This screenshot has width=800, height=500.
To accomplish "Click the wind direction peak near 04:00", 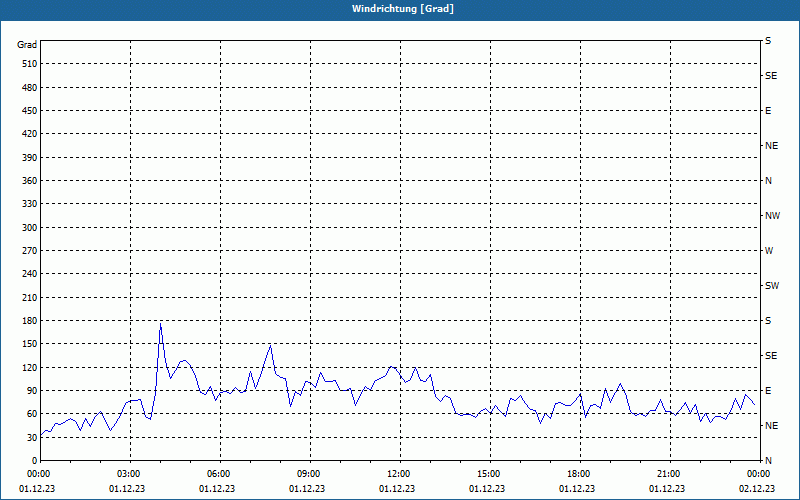I will click(160, 323).
